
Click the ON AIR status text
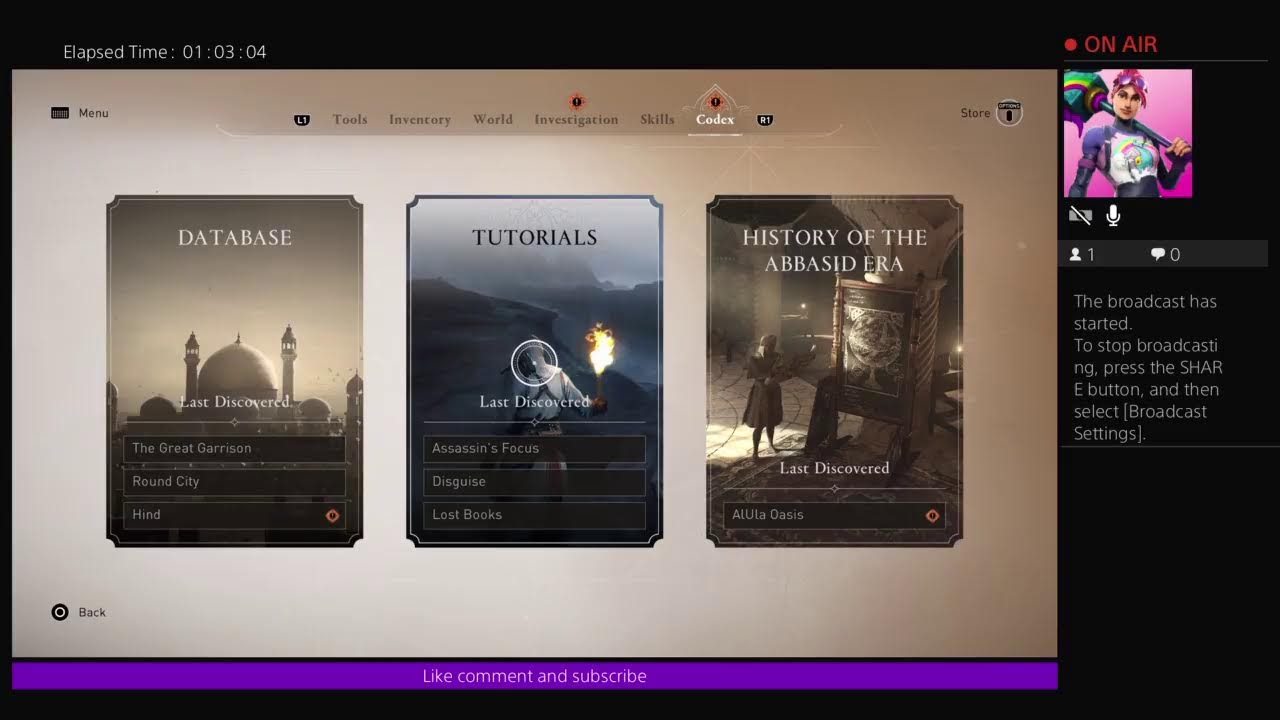click(1120, 45)
